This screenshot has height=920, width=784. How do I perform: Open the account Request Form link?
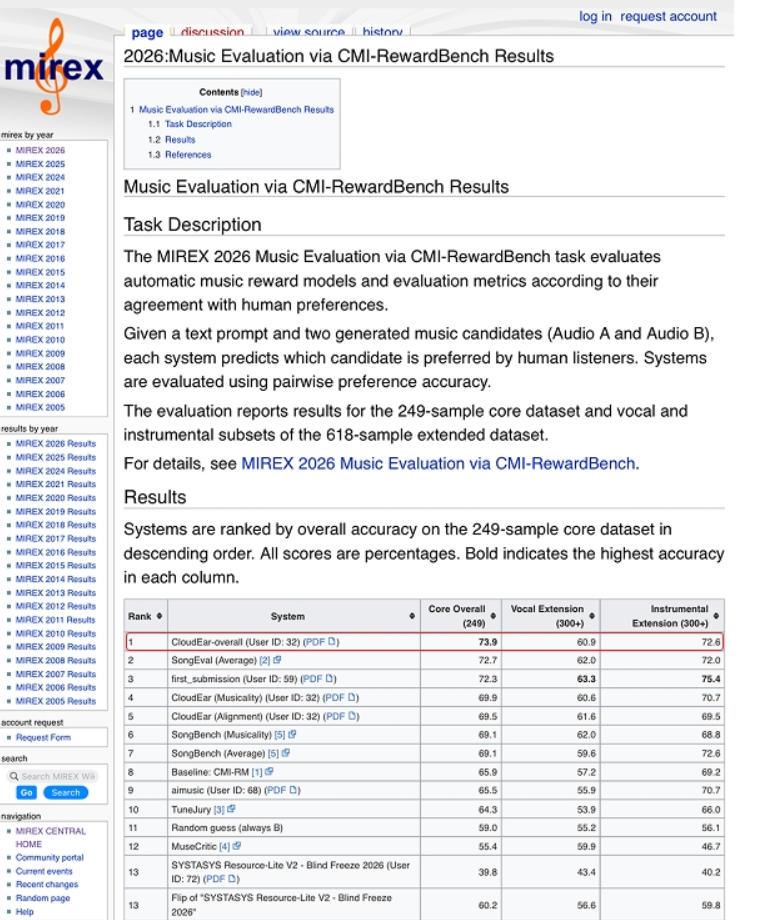coord(43,738)
